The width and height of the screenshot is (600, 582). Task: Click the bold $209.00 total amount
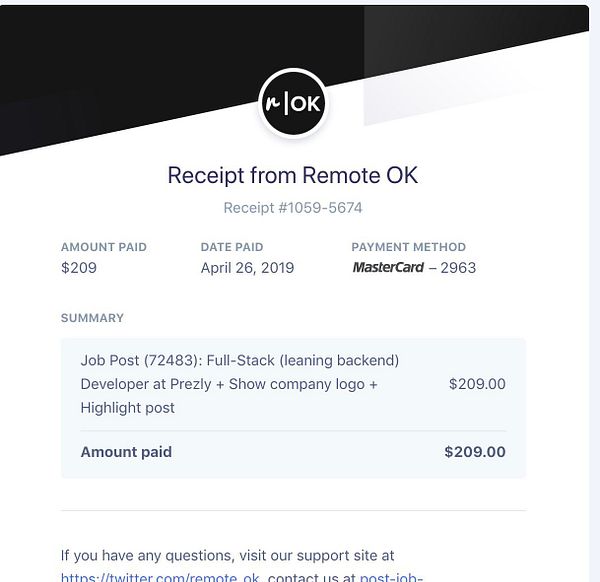(475, 452)
